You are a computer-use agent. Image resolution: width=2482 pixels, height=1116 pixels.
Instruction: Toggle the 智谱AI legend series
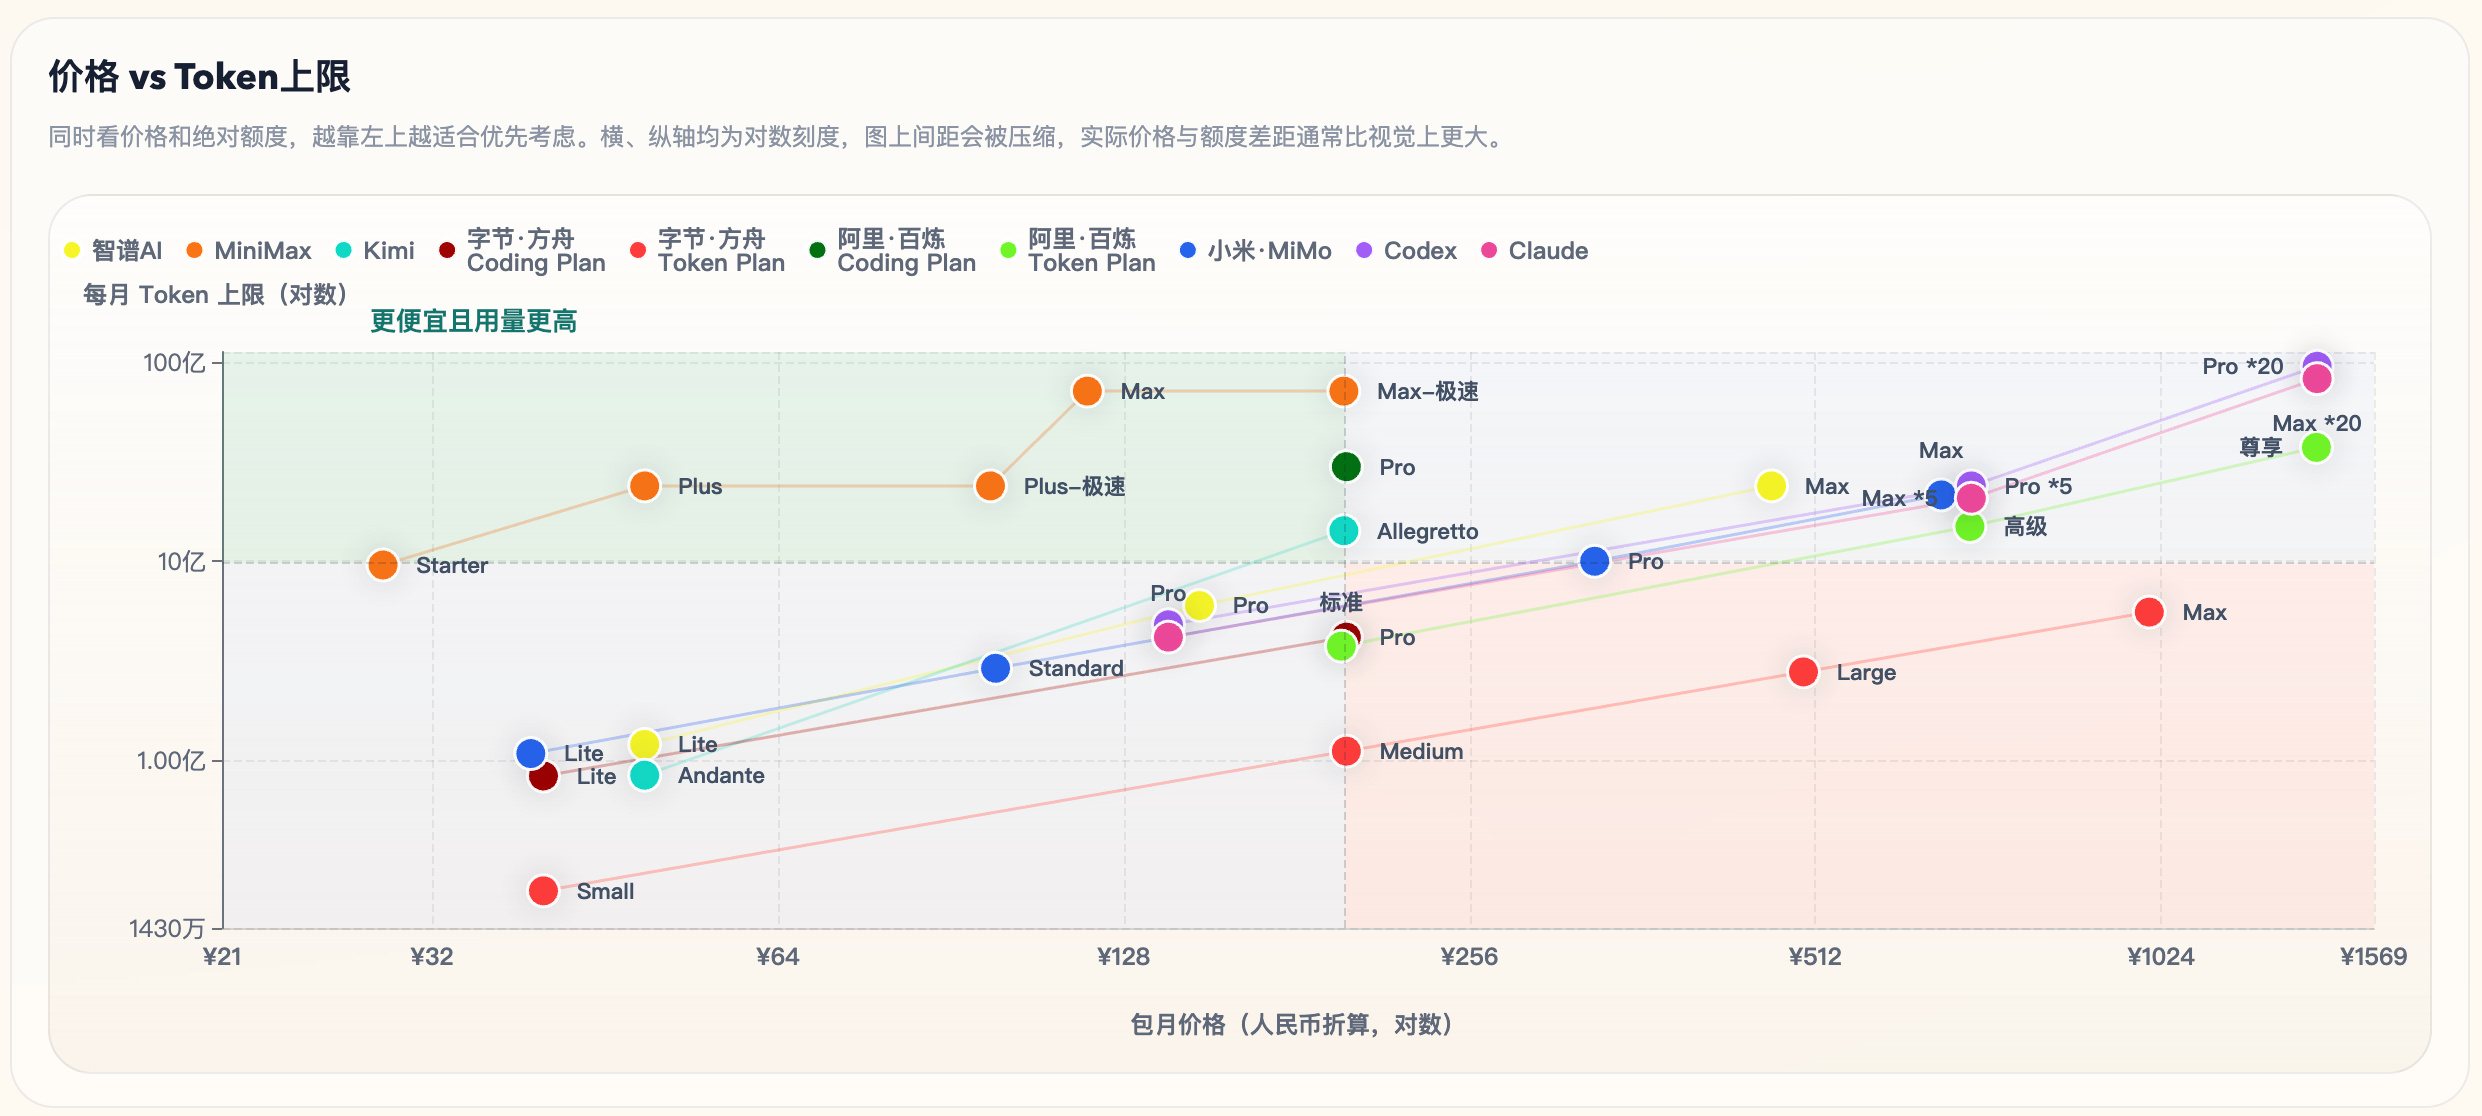(x=113, y=251)
